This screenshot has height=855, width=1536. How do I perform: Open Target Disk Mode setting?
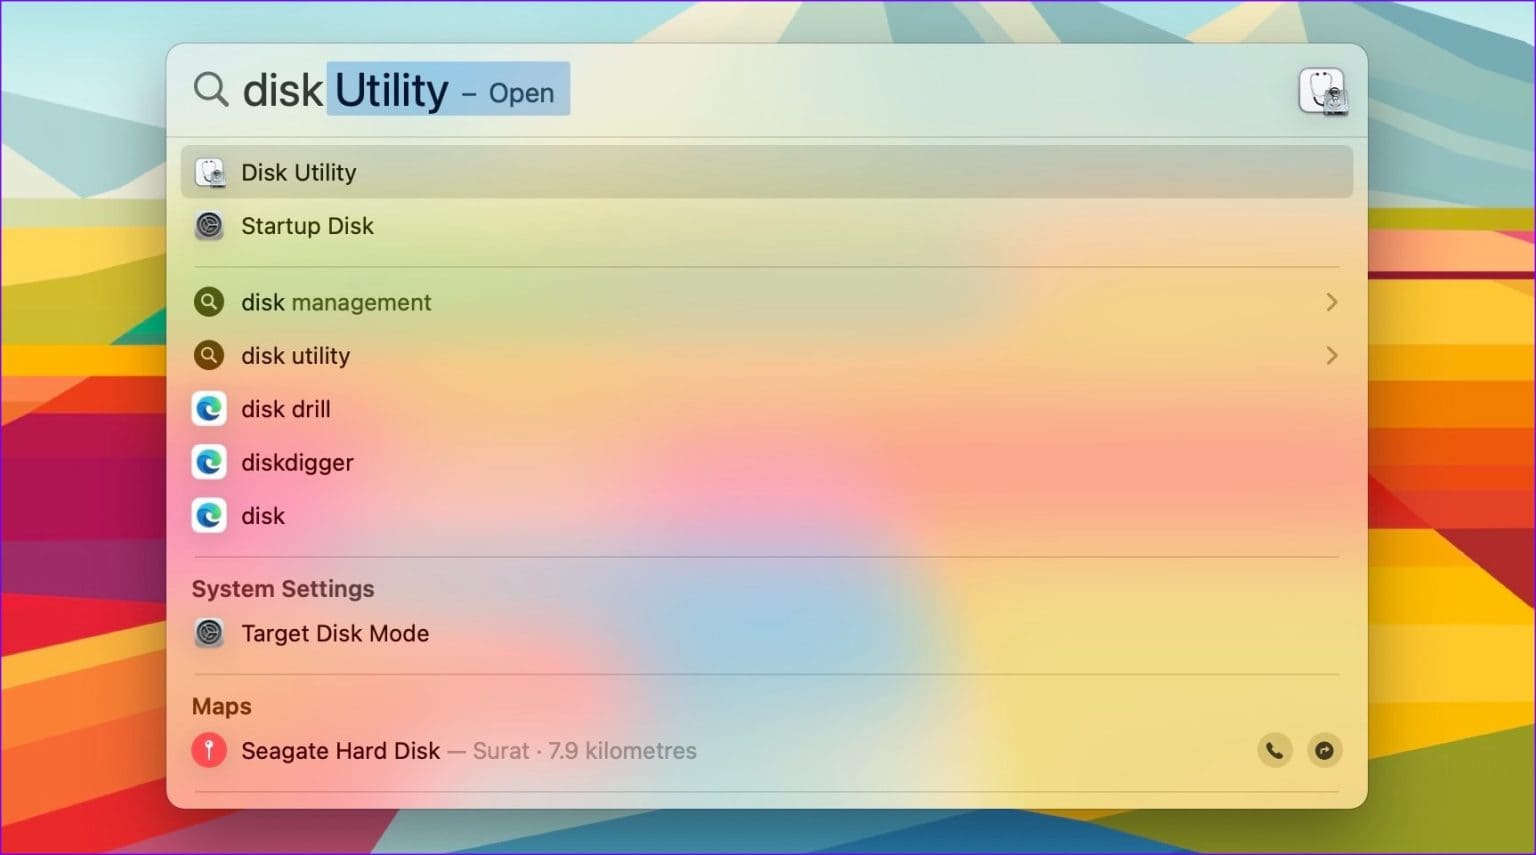point(767,633)
